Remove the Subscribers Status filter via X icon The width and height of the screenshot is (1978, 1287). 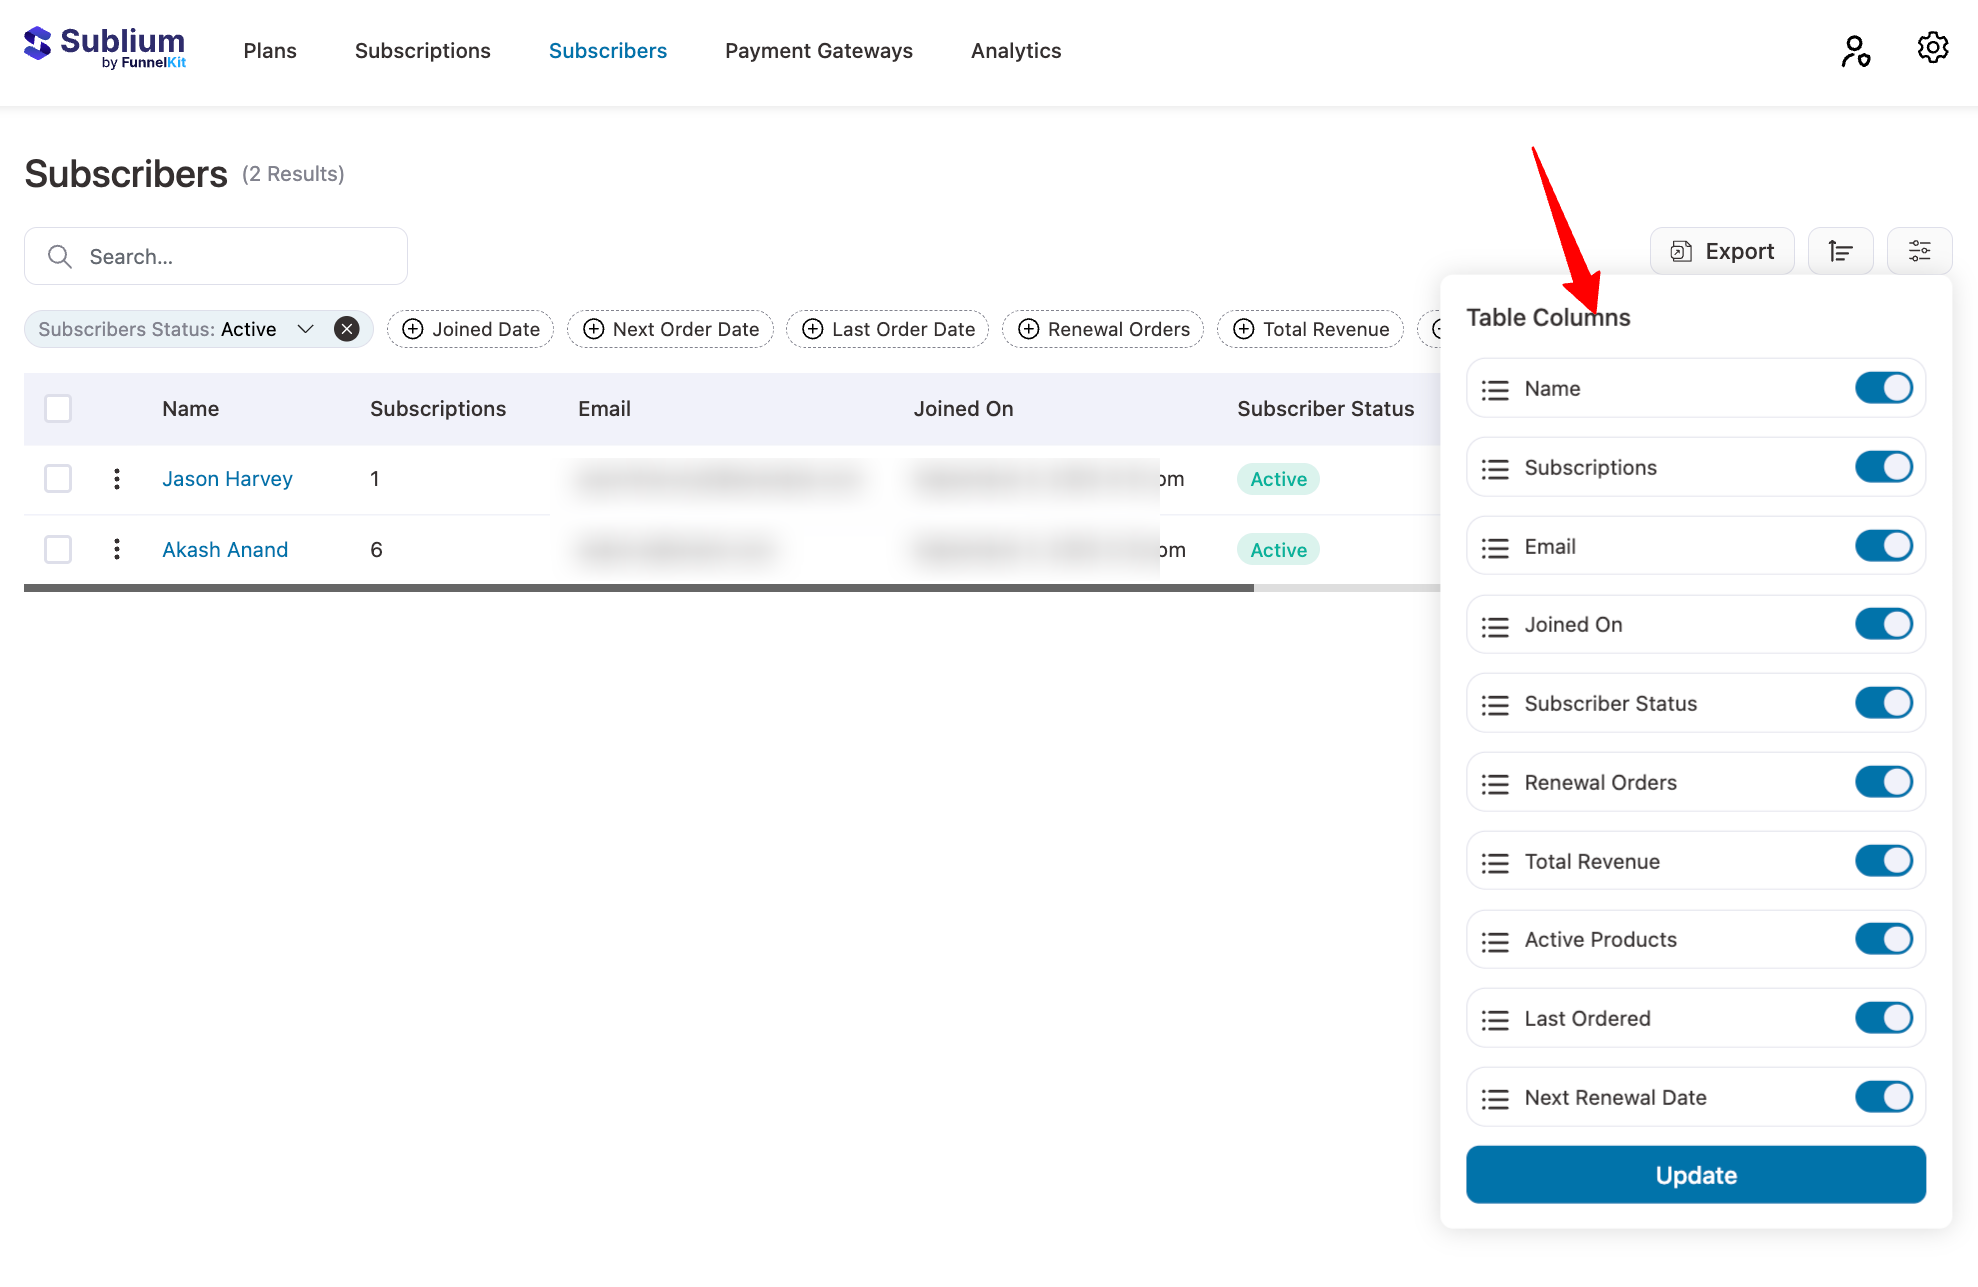click(x=346, y=328)
